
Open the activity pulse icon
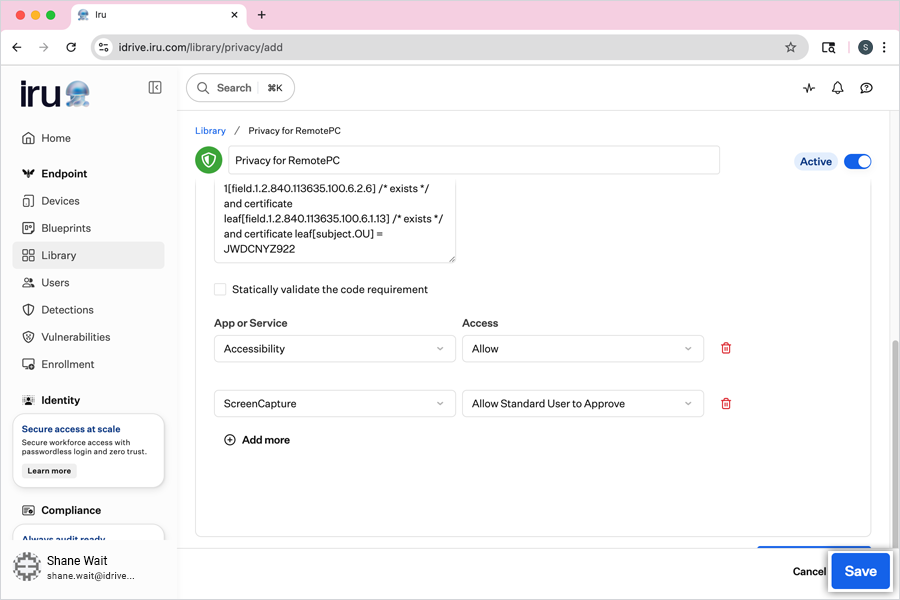809,88
